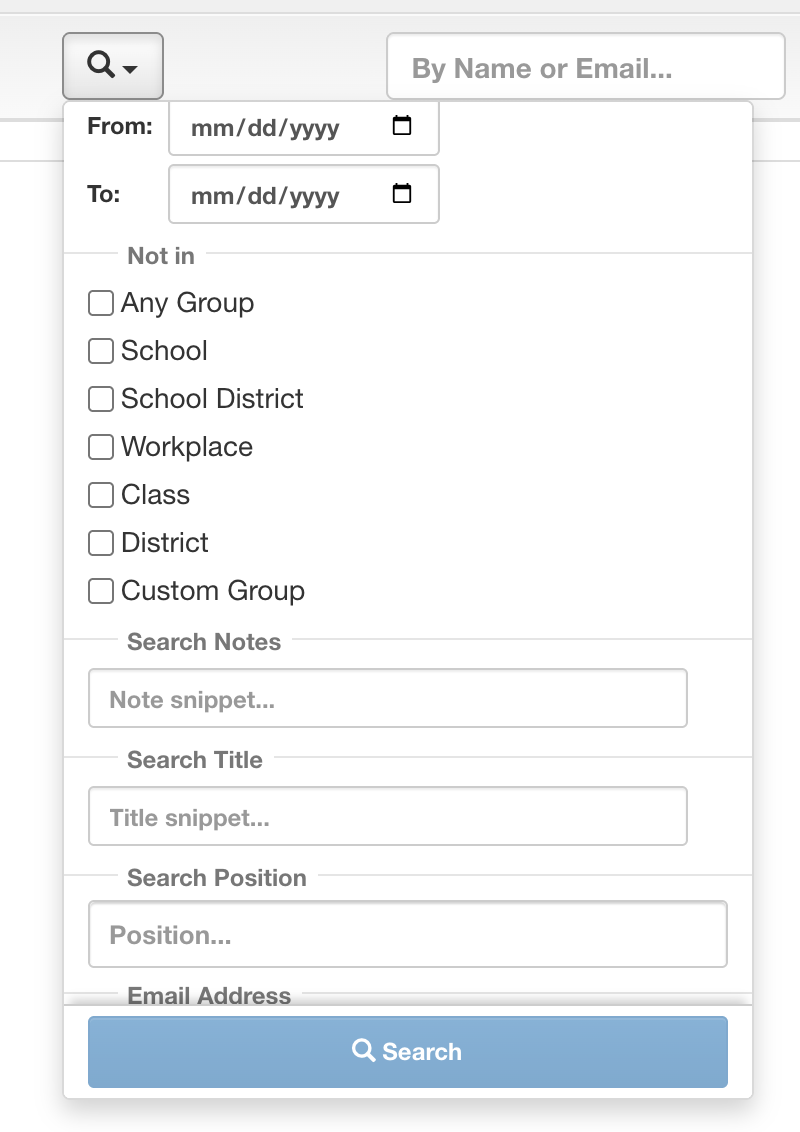Toggle the Class checkbox
800x1132 pixels.
[101, 495]
